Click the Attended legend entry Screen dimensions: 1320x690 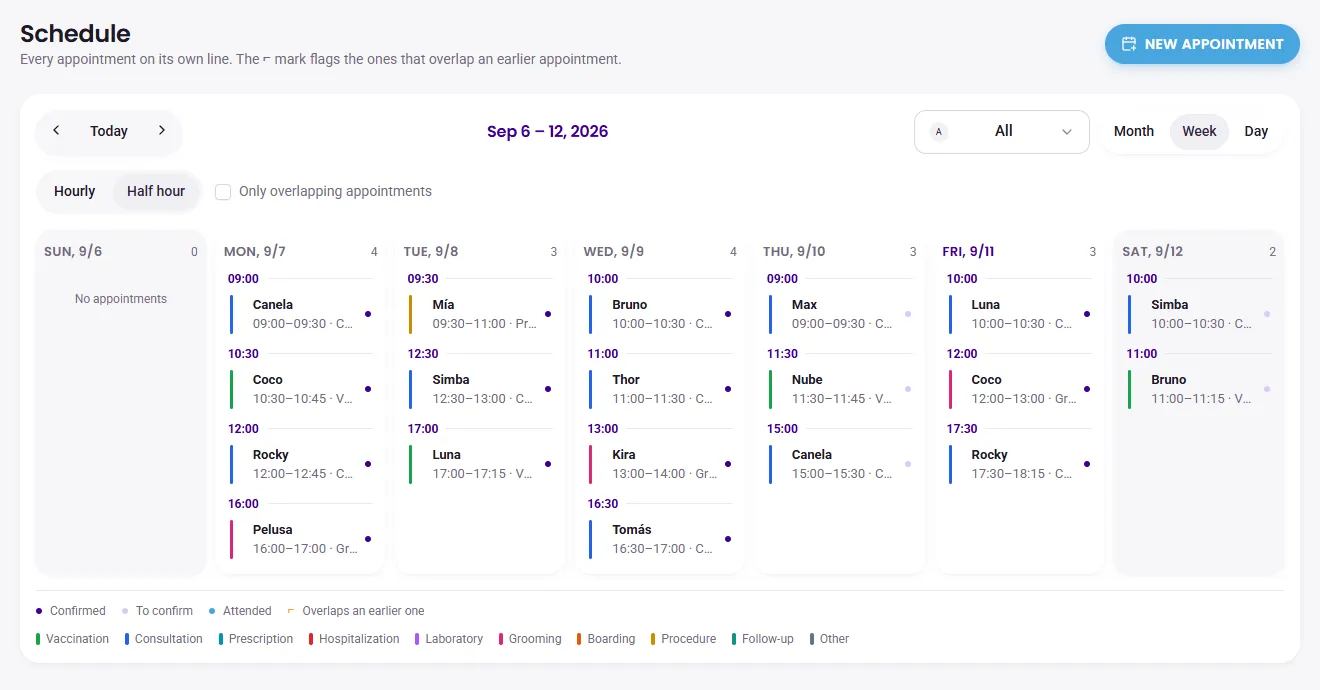240,611
